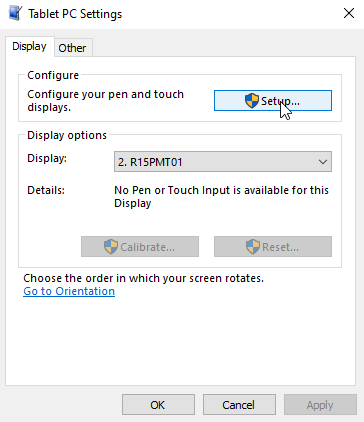Expand the dropdown chevron beside R15PMT01
This screenshot has height=422, width=364.
tap(322, 162)
